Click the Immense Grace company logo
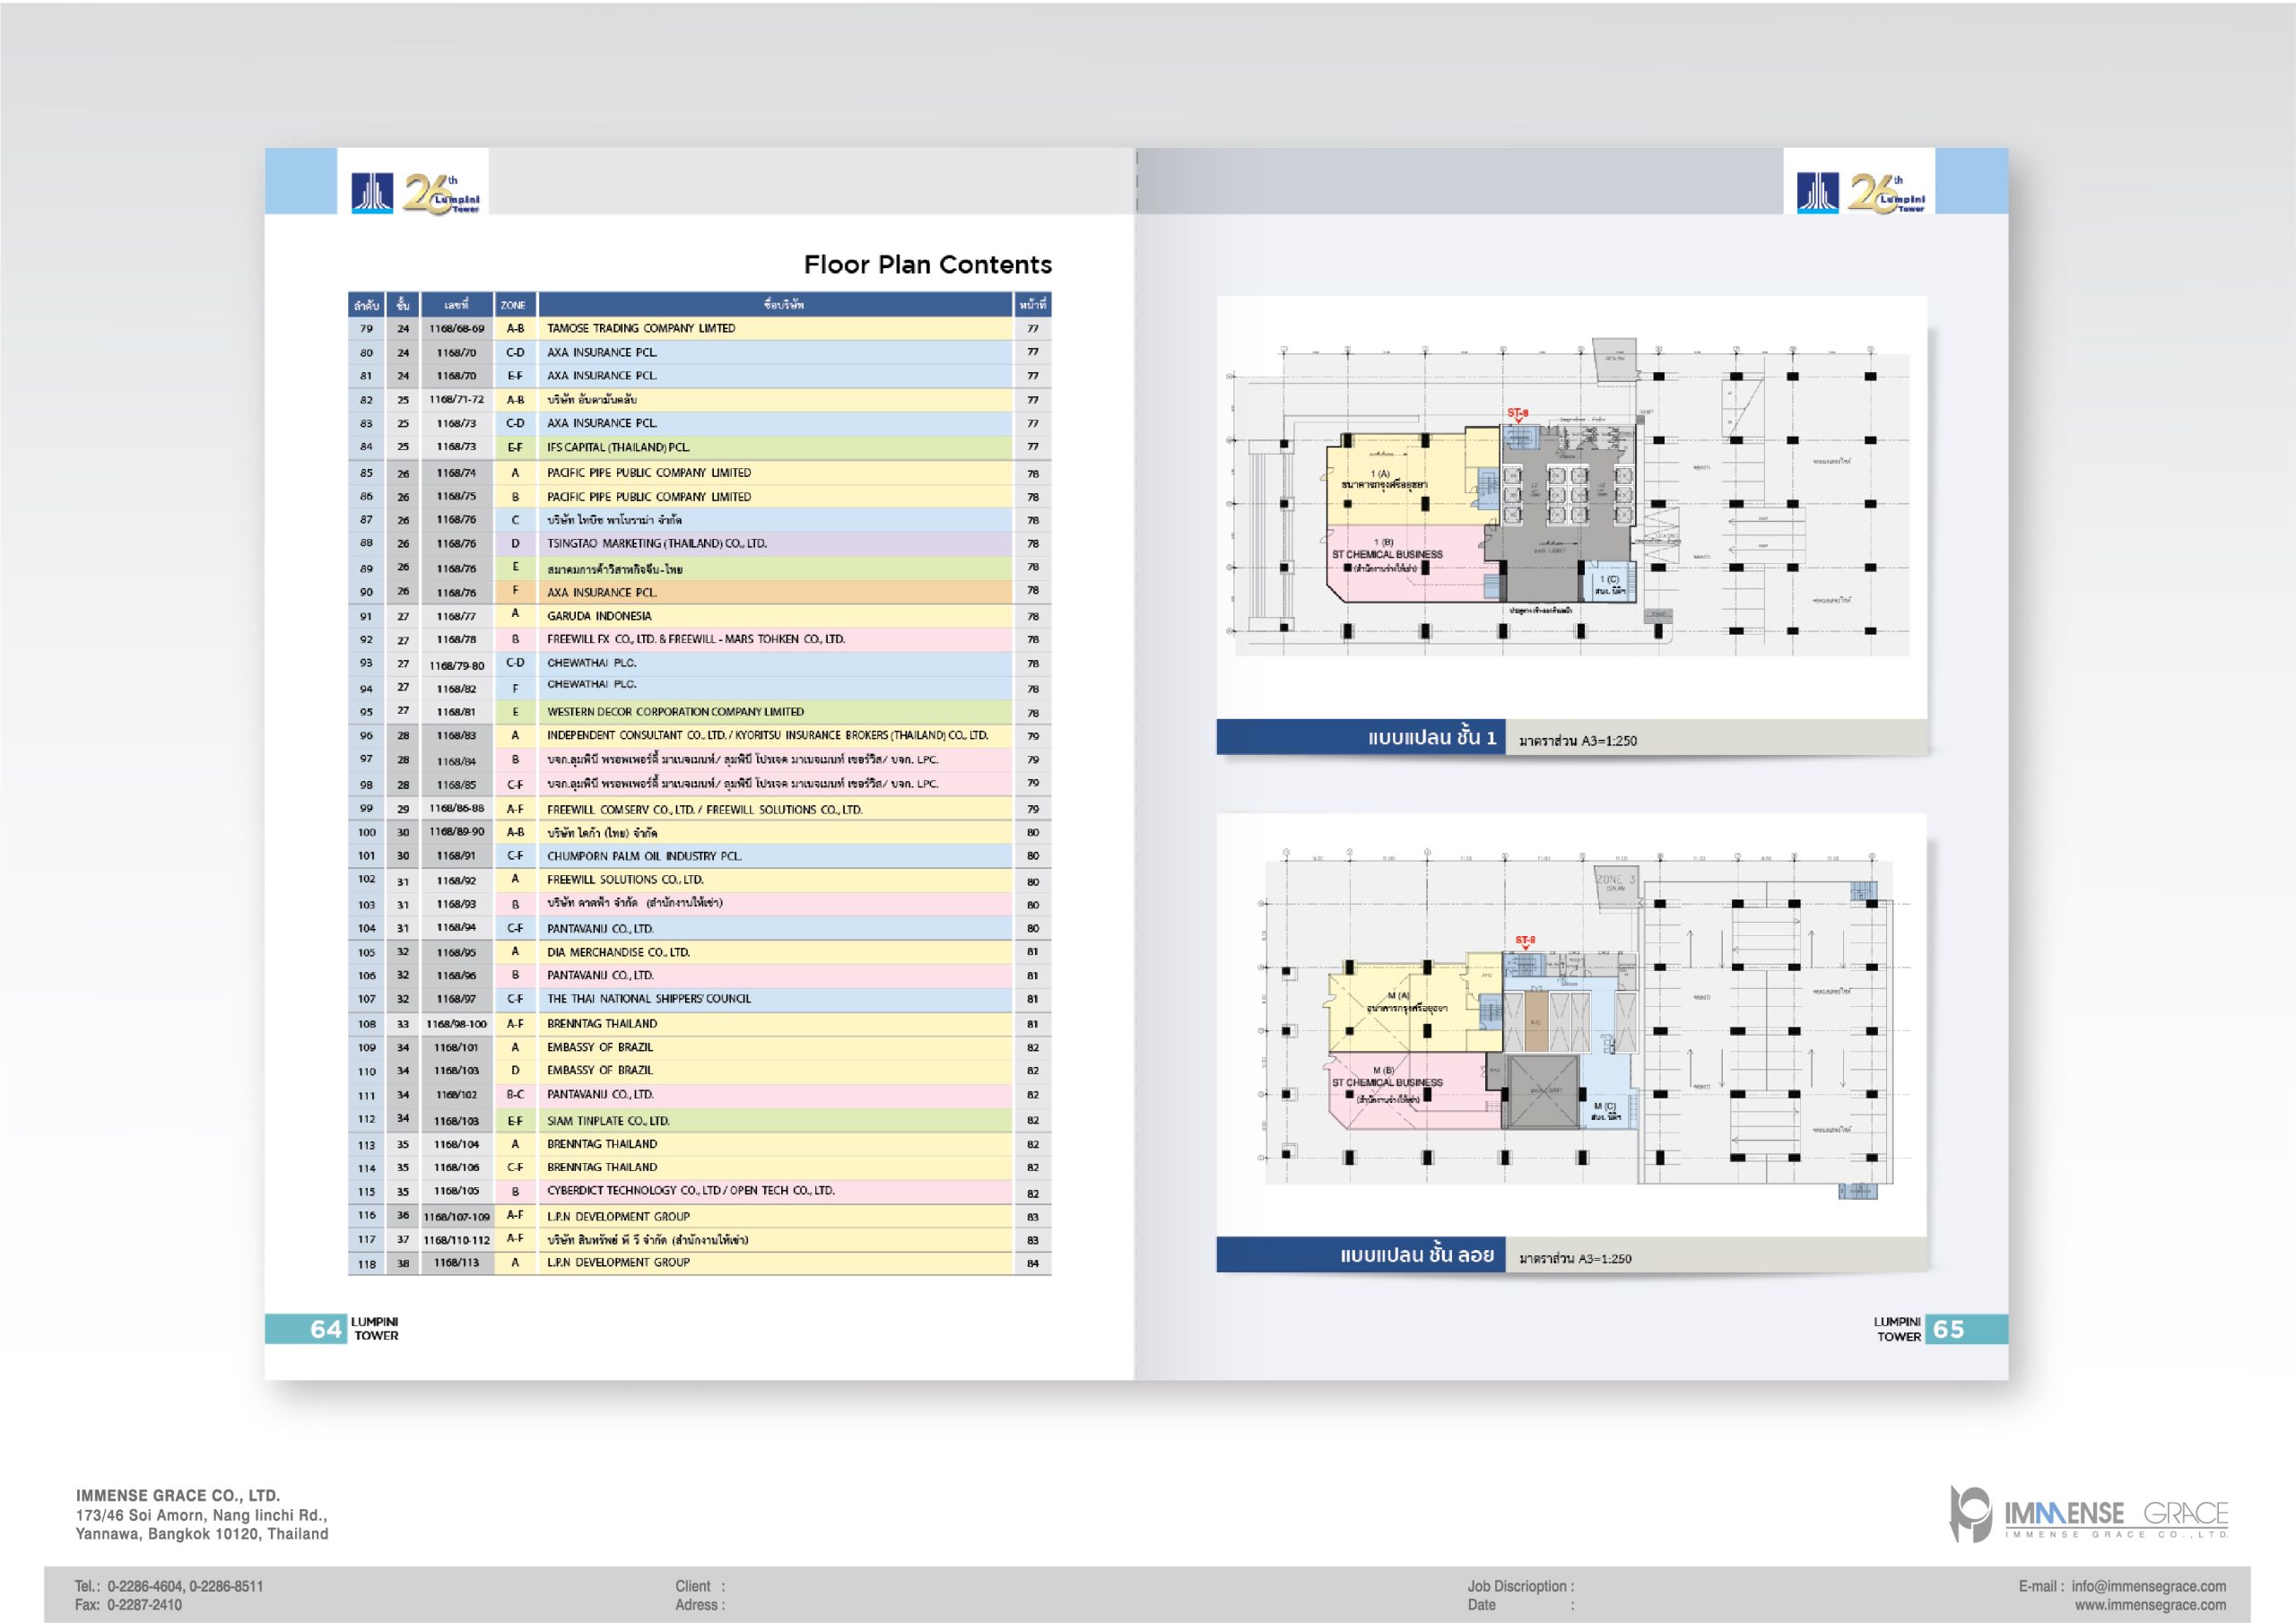The height and width of the screenshot is (1623, 2296). [x=2088, y=1513]
